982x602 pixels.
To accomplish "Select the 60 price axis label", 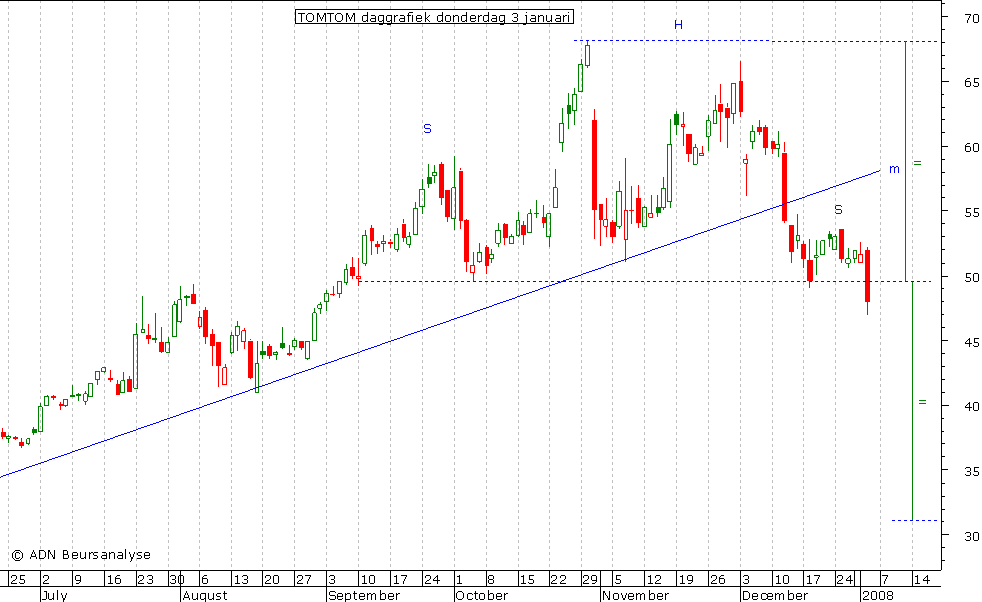I will tap(971, 147).
